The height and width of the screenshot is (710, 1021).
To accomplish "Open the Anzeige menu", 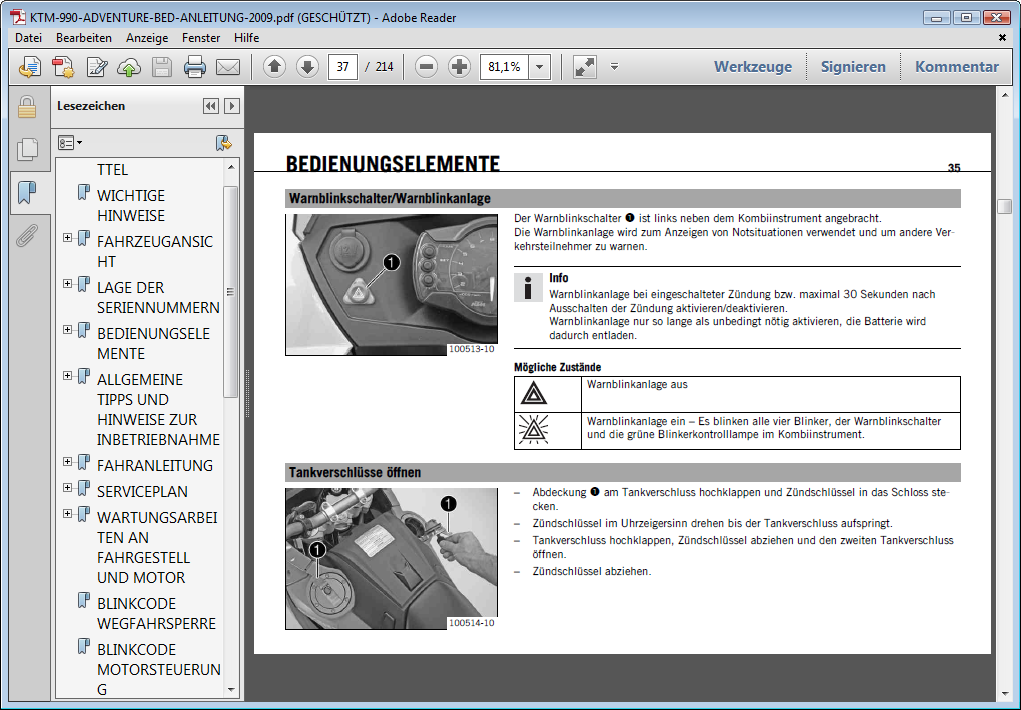I will pos(147,38).
